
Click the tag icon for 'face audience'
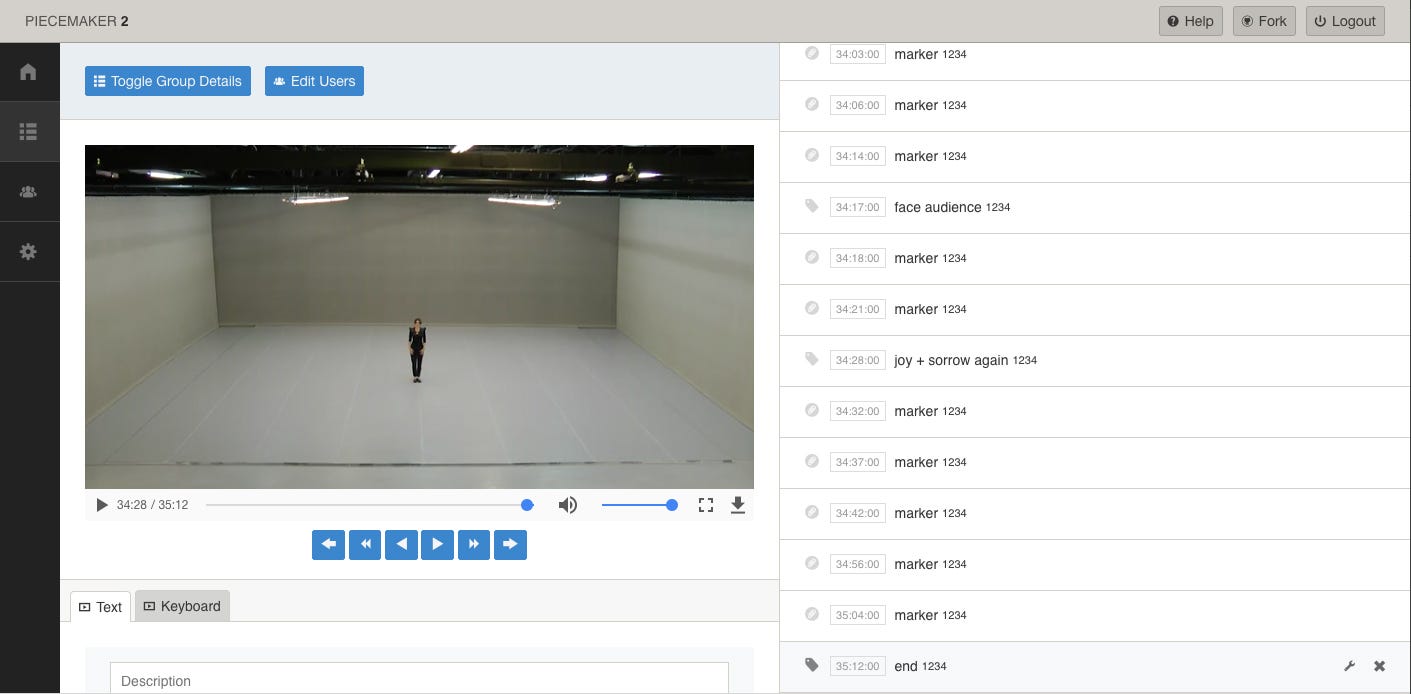812,206
